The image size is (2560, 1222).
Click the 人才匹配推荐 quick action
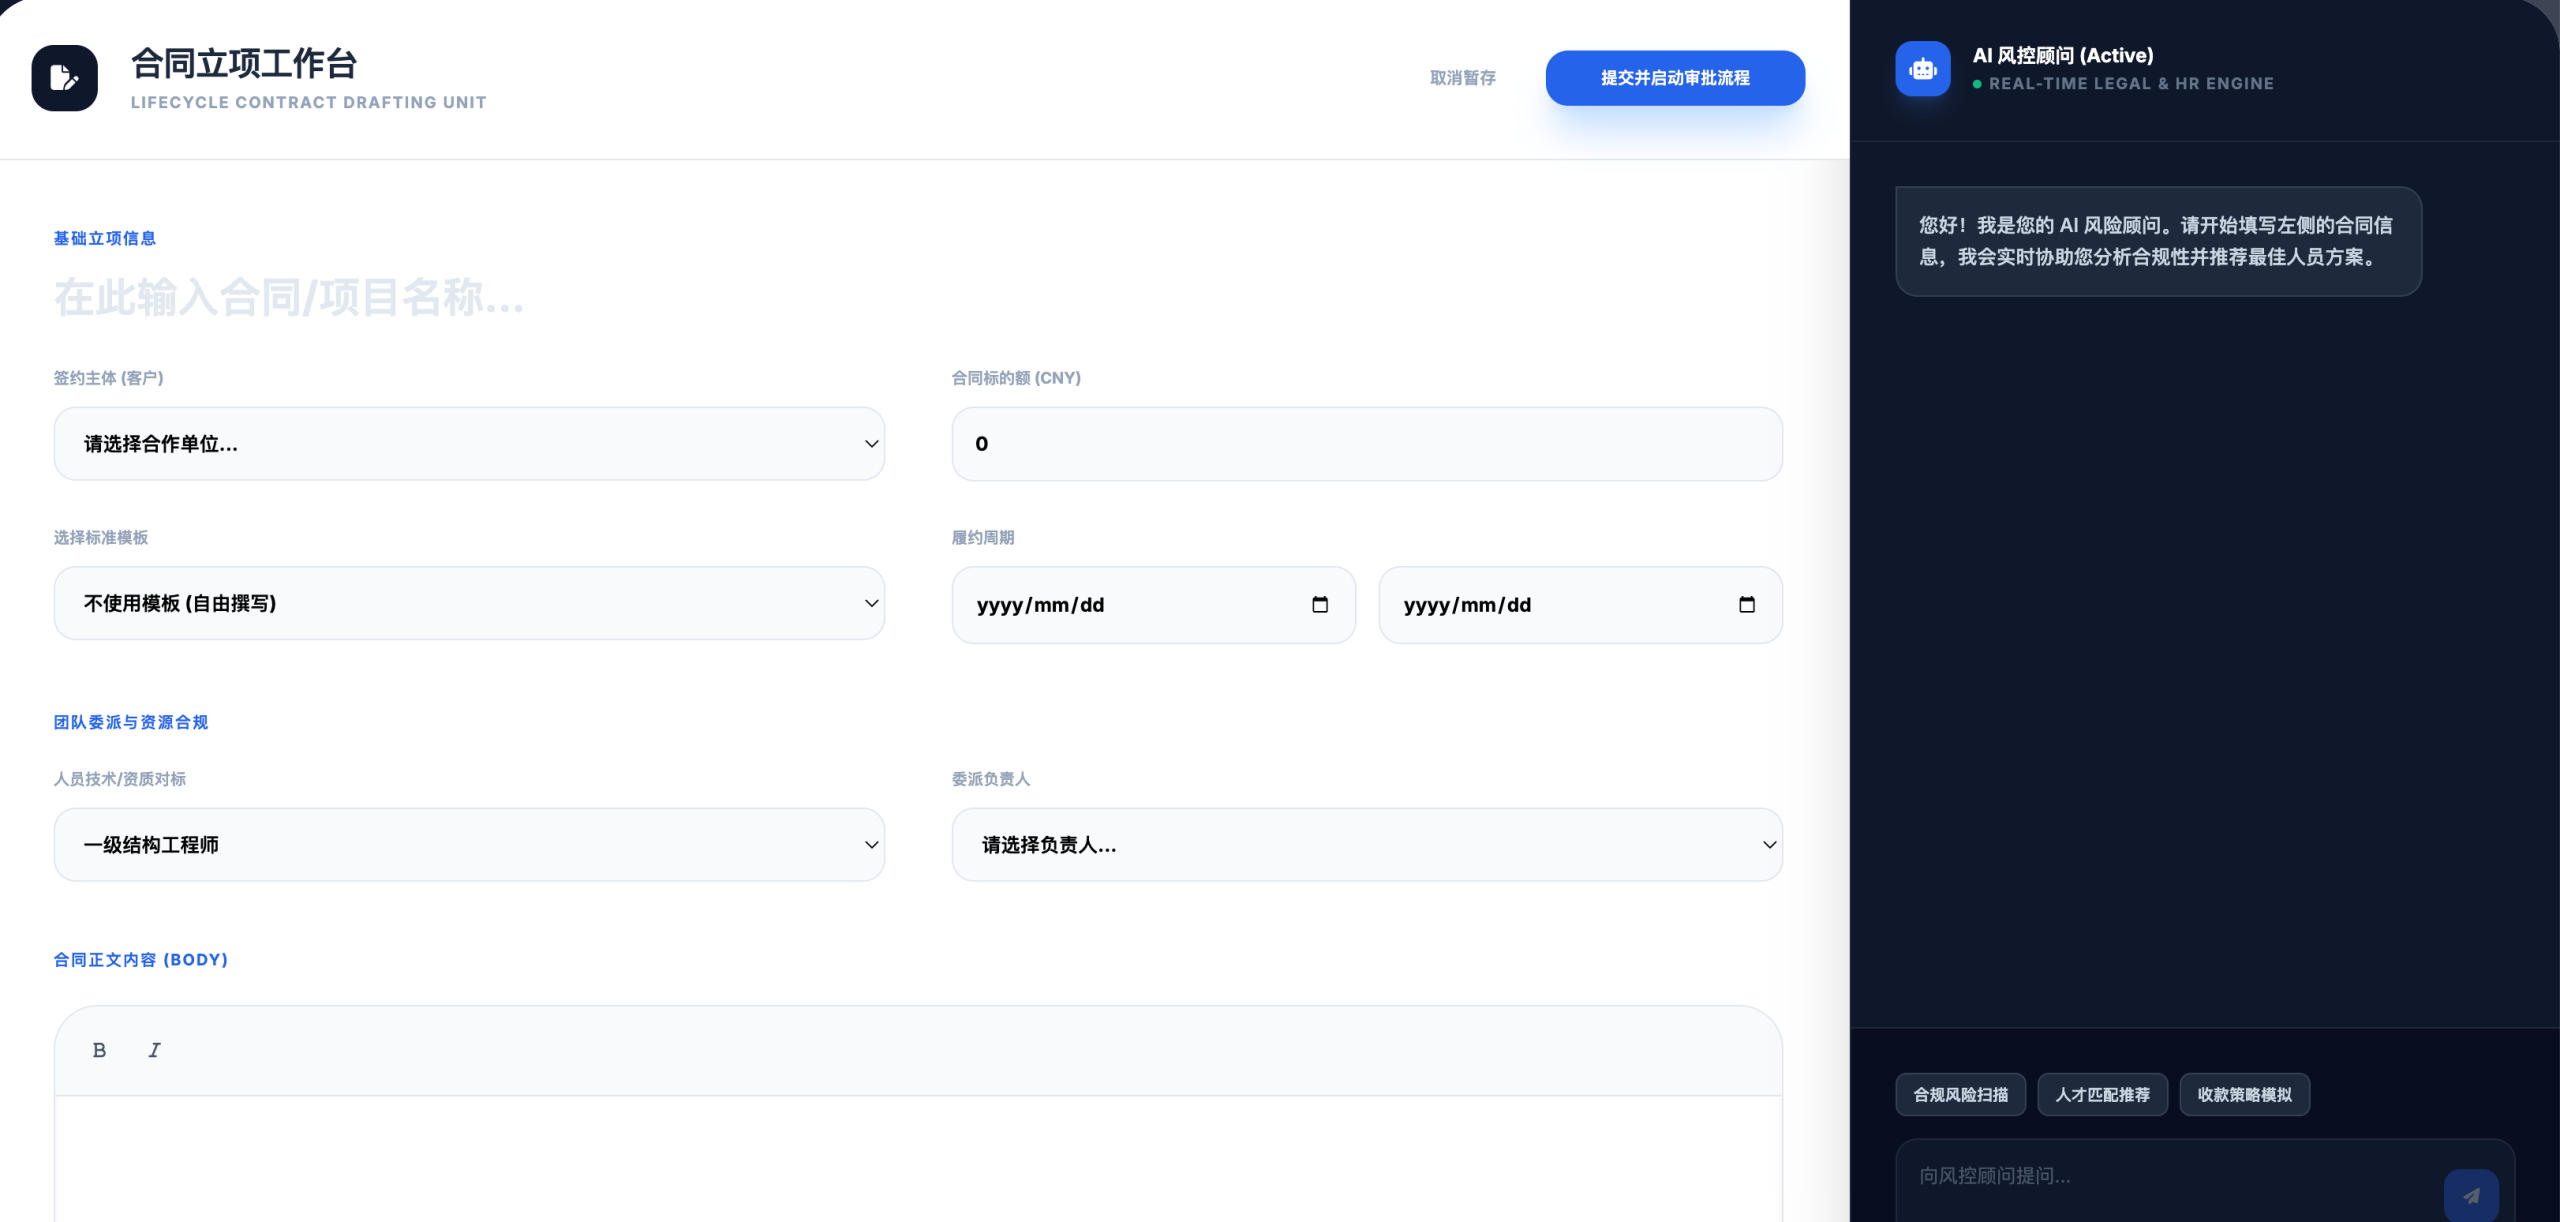click(x=2102, y=1095)
